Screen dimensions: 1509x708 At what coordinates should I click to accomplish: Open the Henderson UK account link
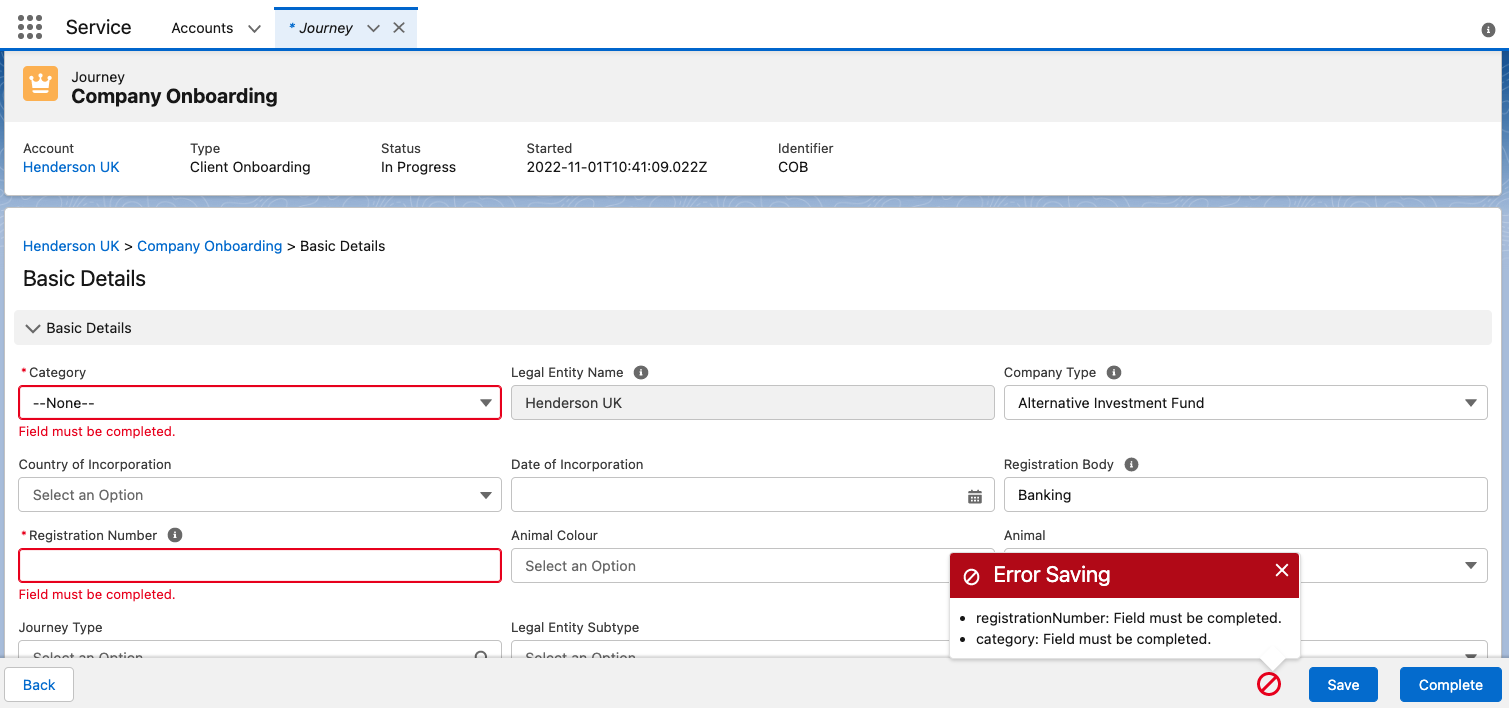[71, 167]
